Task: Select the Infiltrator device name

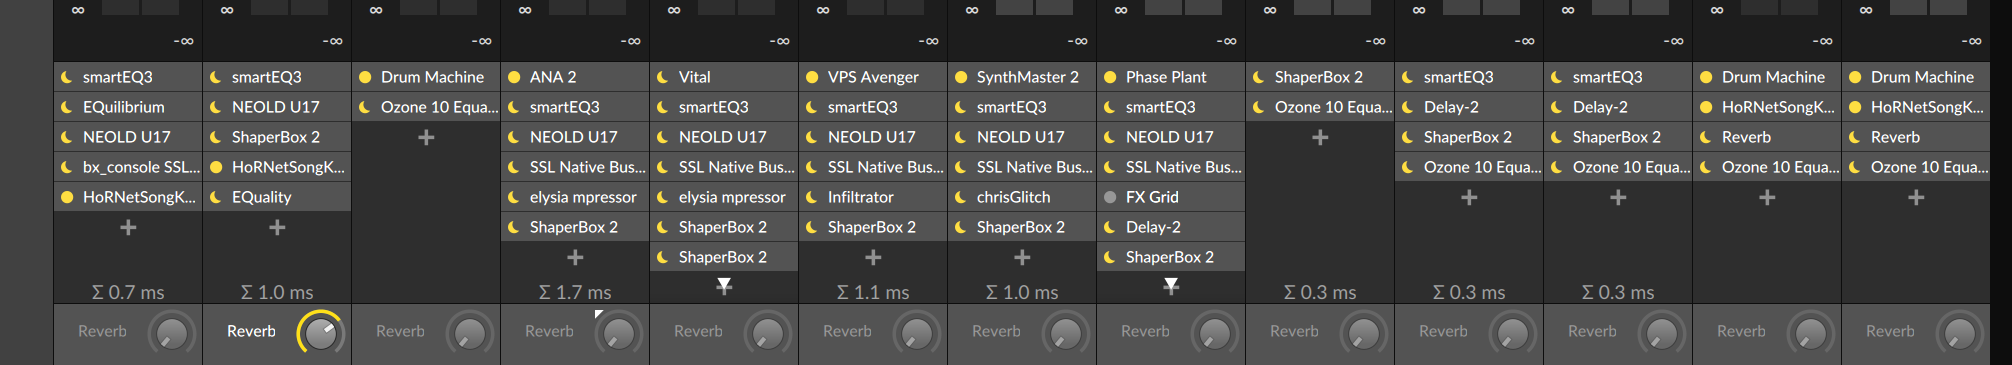Action: click(861, 197)
